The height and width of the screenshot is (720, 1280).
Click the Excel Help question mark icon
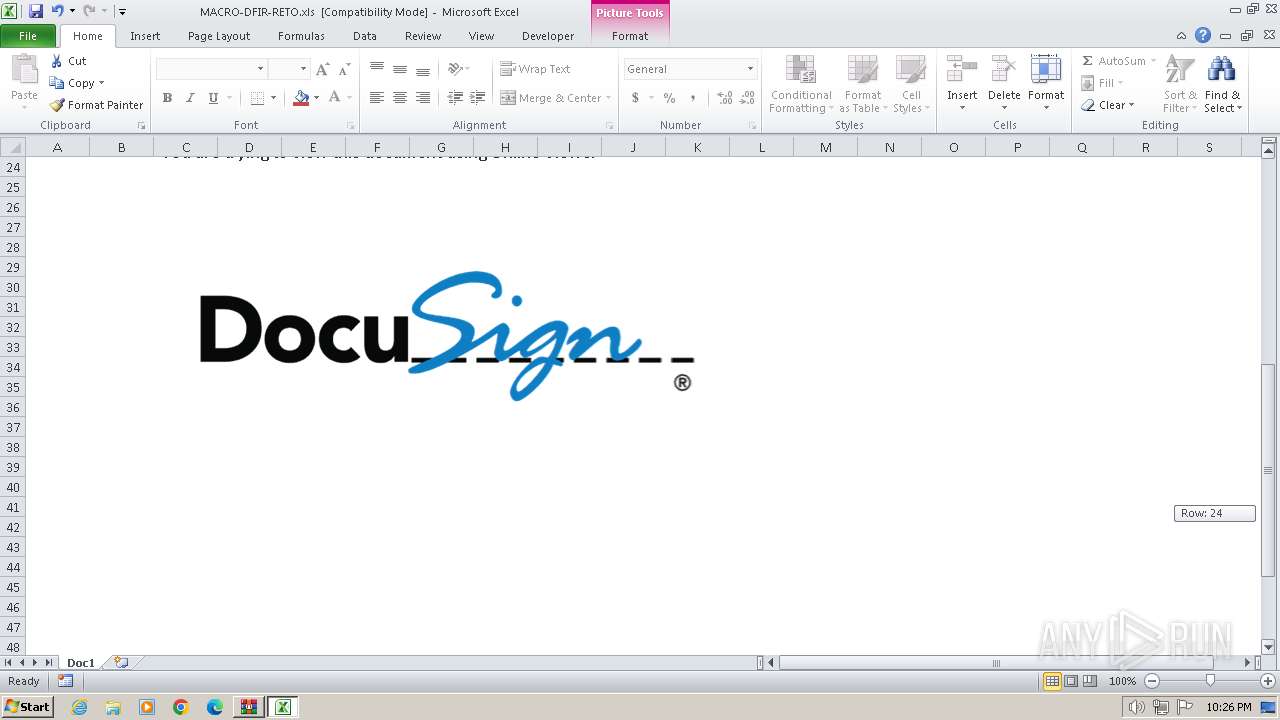1203,36
